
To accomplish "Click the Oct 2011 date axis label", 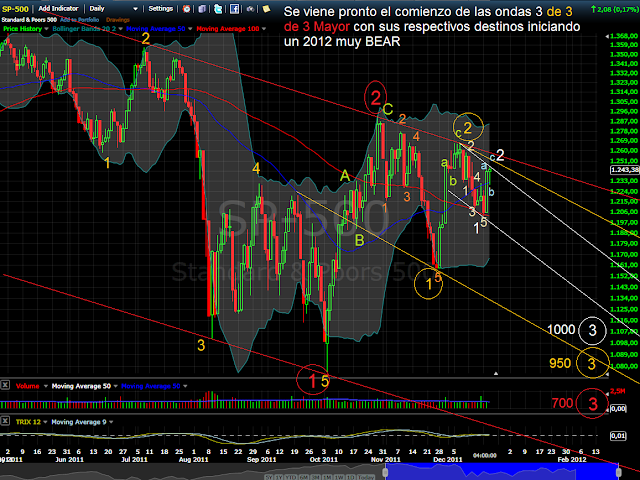I will click(323, 460).
